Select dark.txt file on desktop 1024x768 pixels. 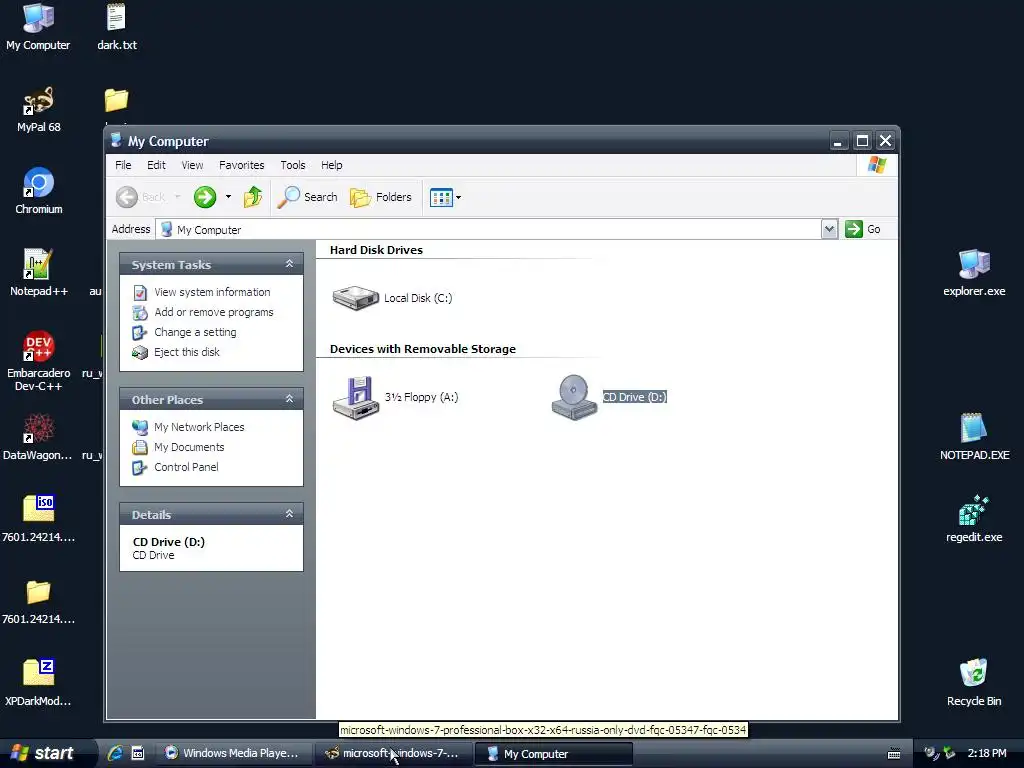tap(116, 27)
